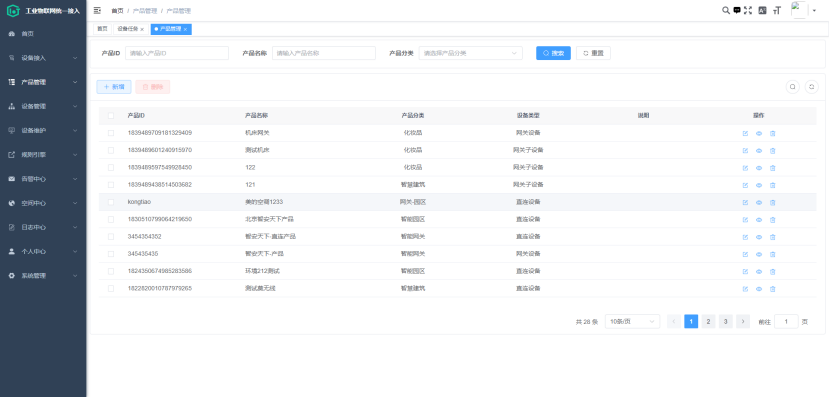The image size is (830, 397).
Task: Edit the product named 122
Action: 745,168
